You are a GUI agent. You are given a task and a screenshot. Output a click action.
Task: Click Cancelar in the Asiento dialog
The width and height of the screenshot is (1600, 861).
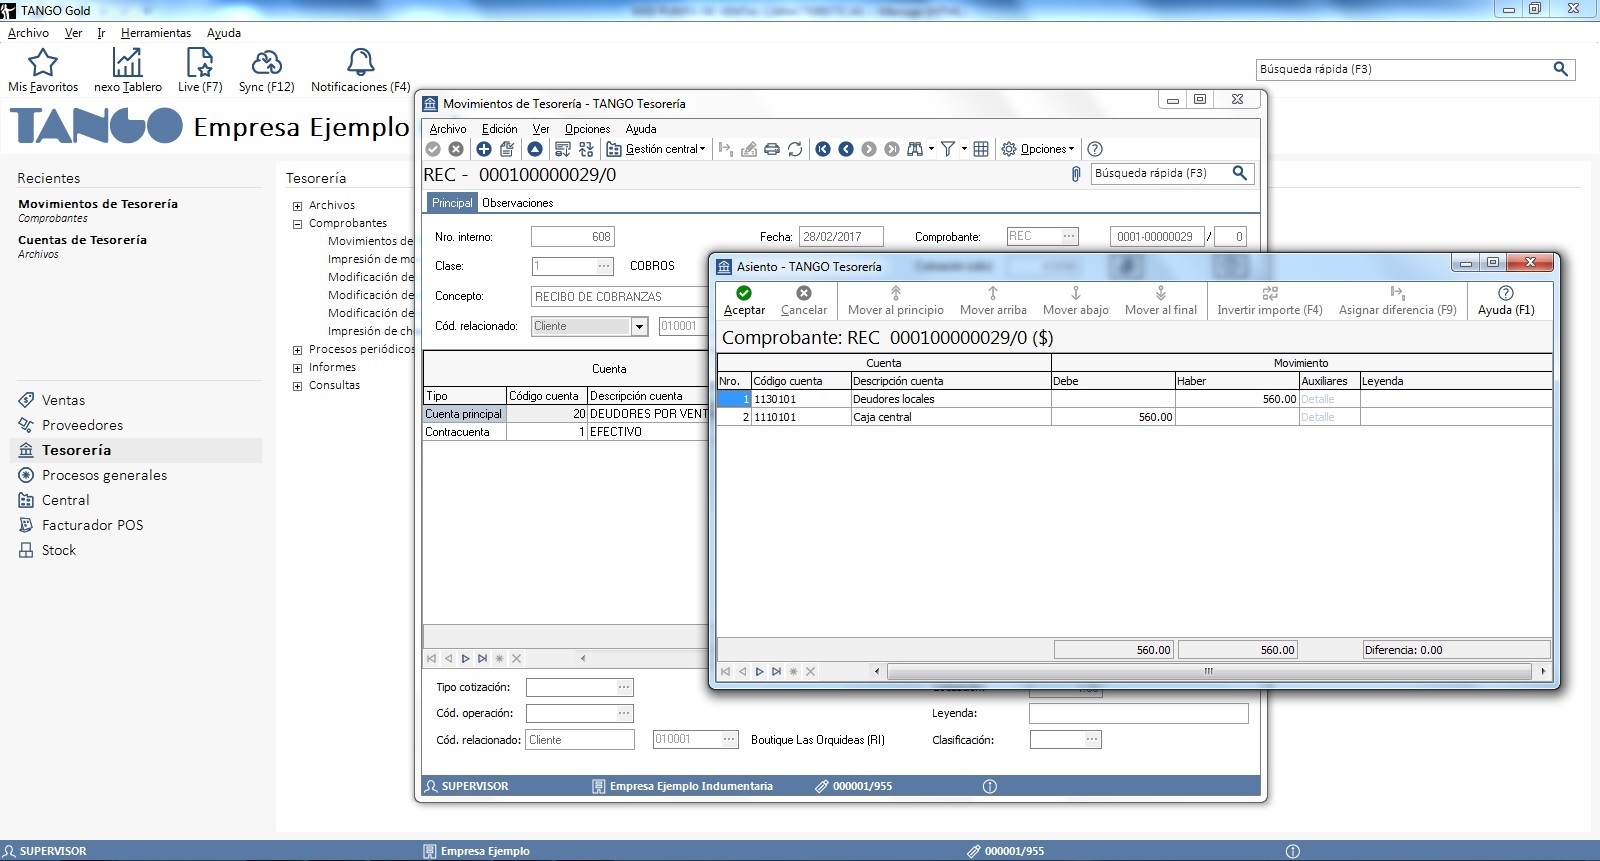pyautogui.click(x=804, y=299)
